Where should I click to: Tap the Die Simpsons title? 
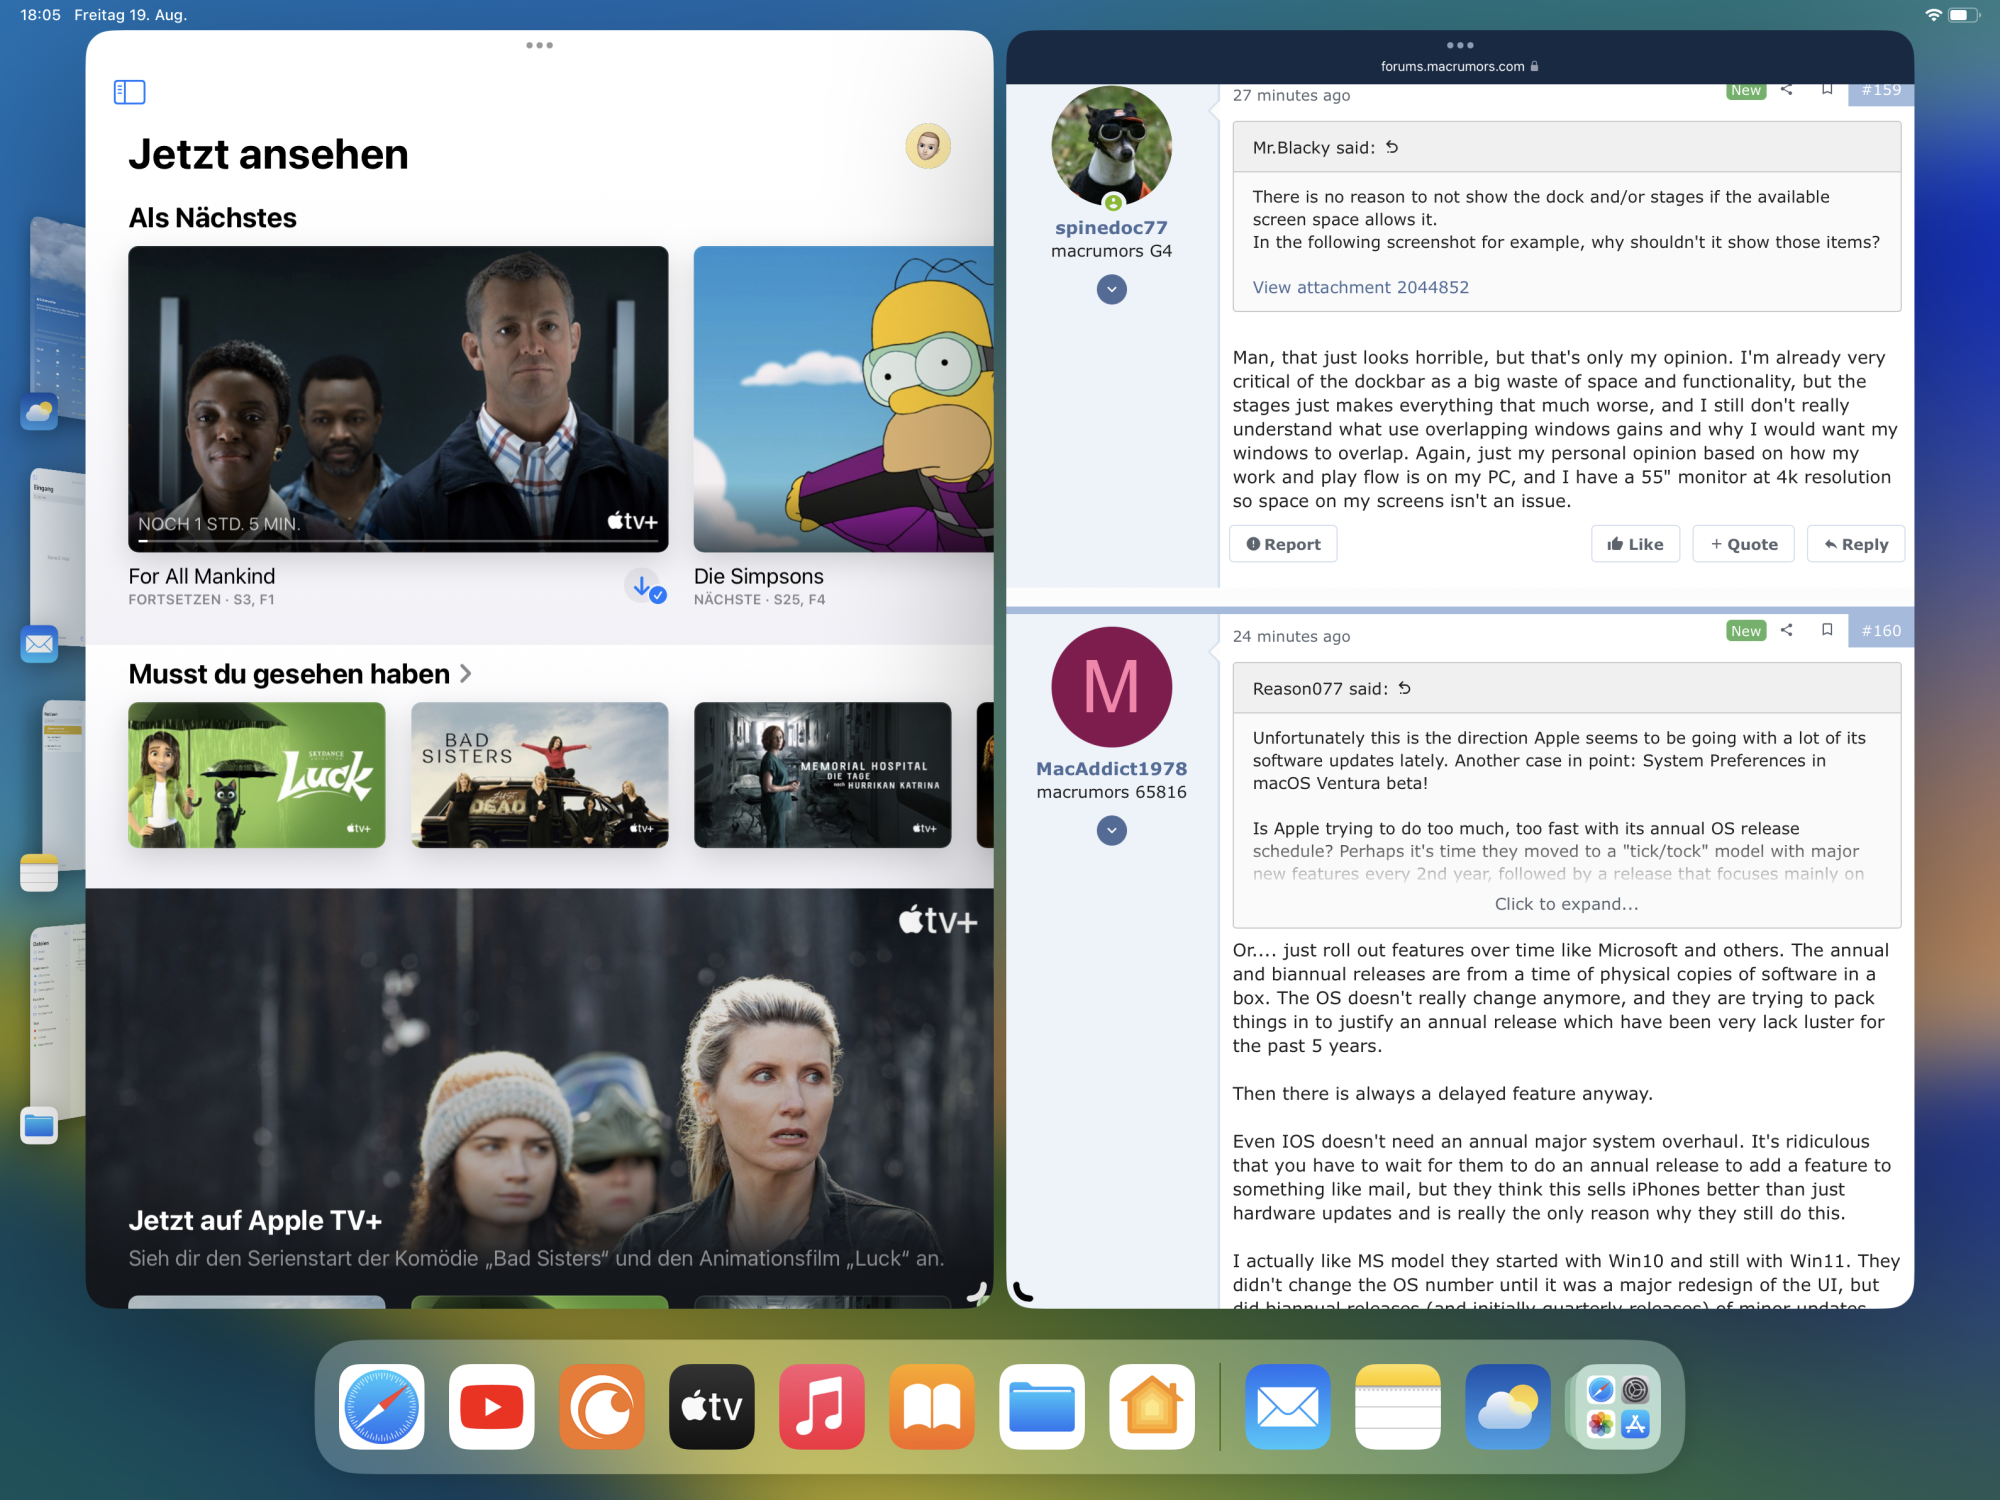[759, 576]
